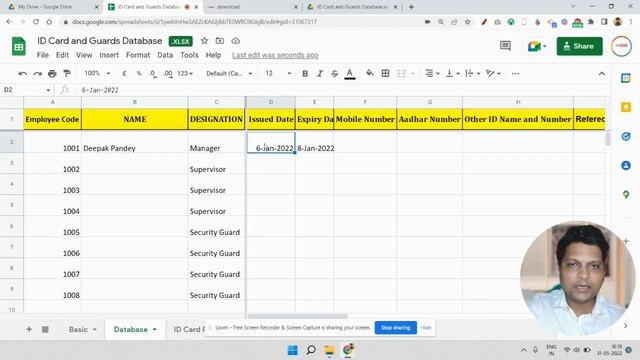Check the cloud document status icon
The width and height of the screenshot is (640, 360).
[236, 41]
